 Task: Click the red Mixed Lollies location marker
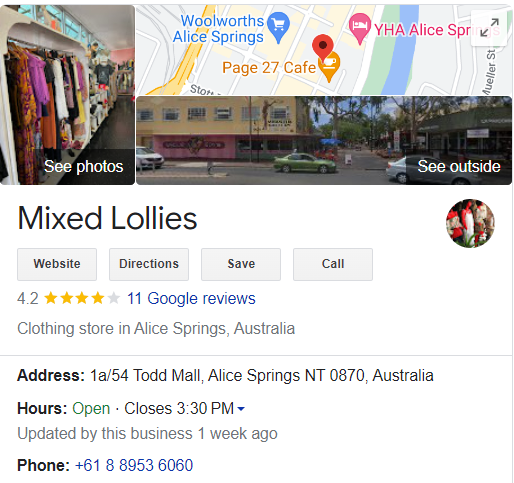coord(323,47)
